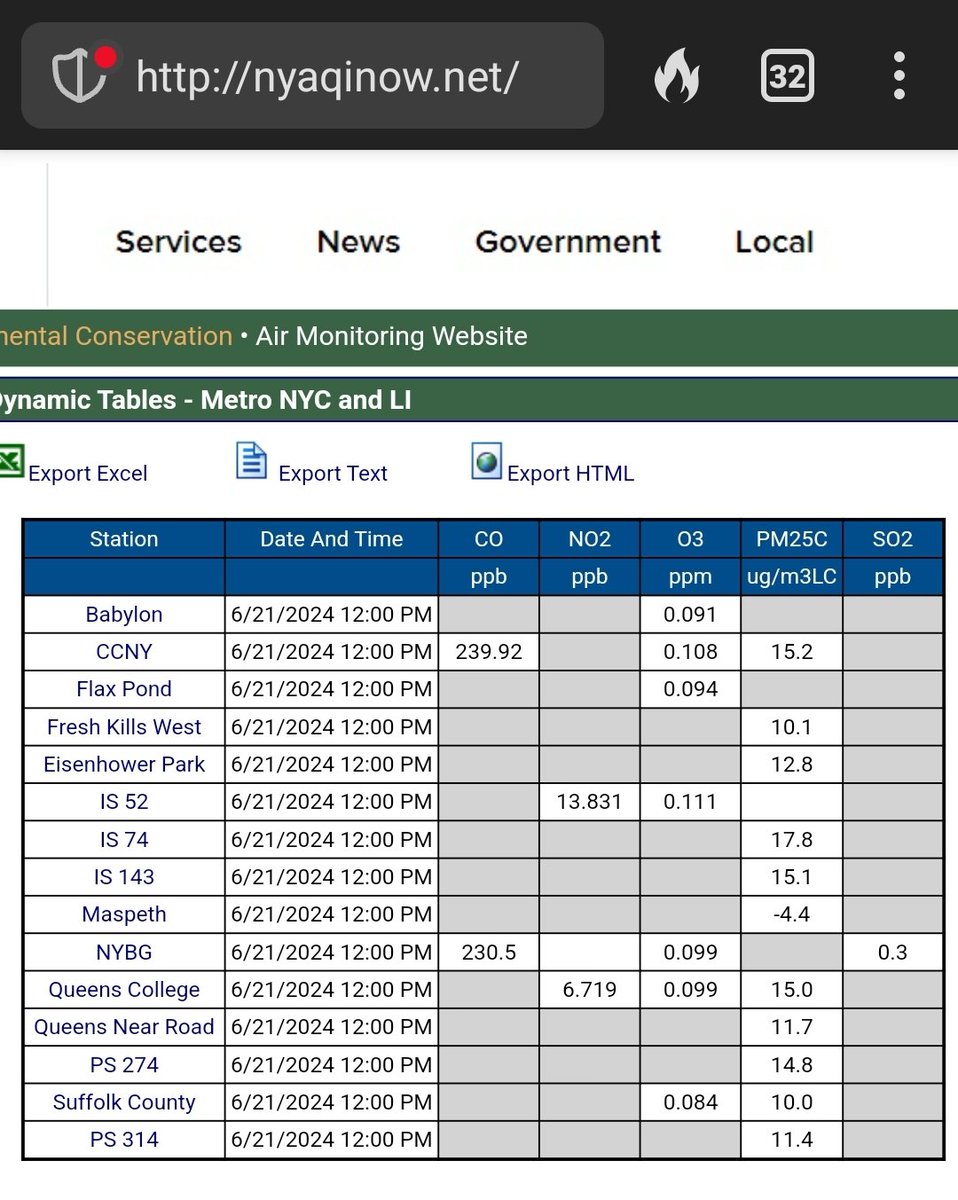The image size is (958, 1200).
Task: Click the Export HTML link
Action: click(570, 474)
